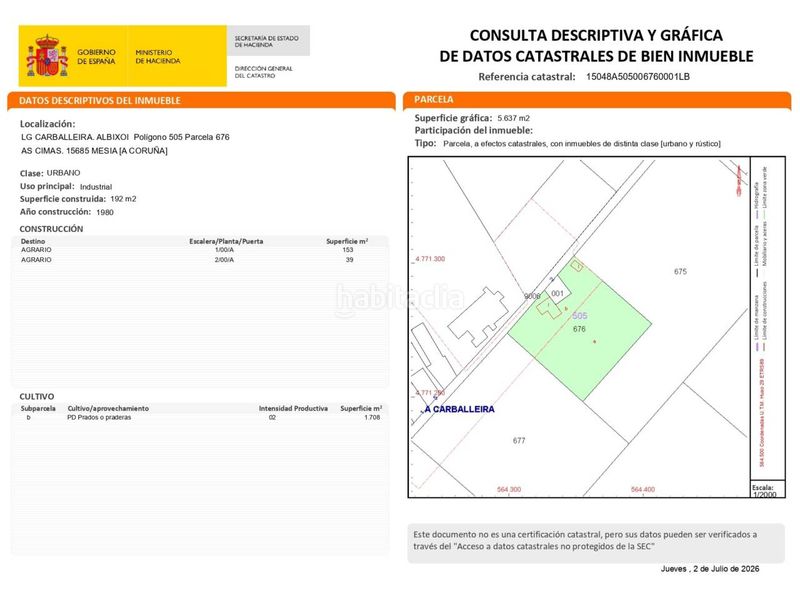Click productive intensity value '02'
Image resolution: width=800 pixels, height=600 pixels.
[272, 417]
